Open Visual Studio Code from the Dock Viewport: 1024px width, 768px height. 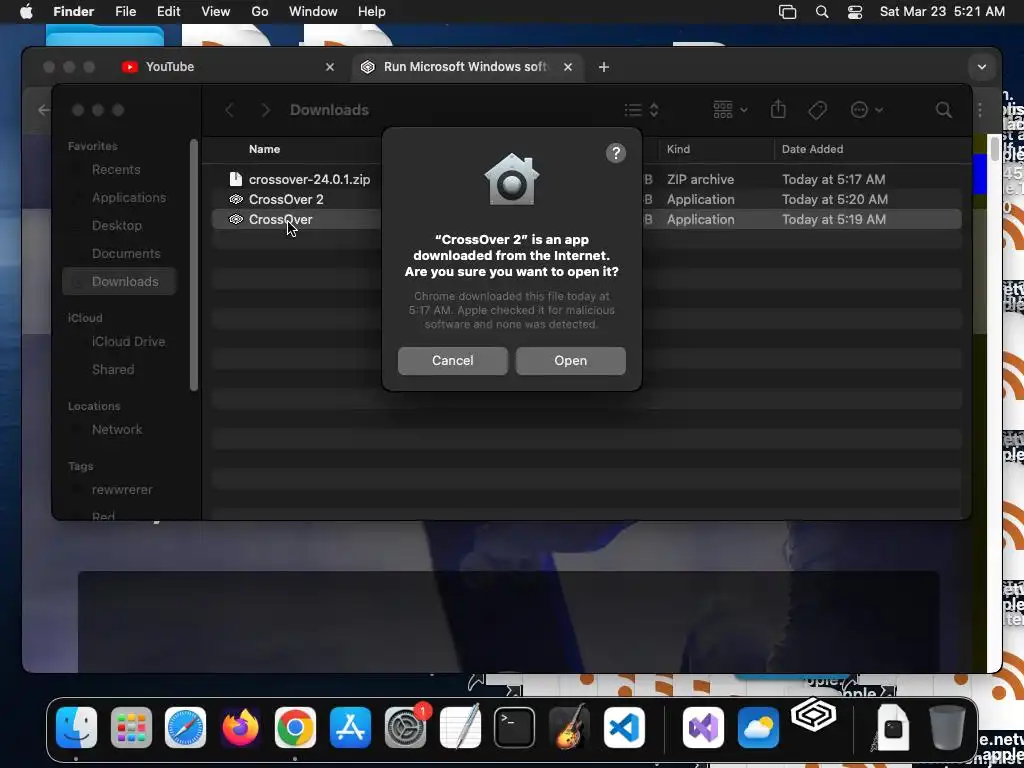click(x=624, y=727)
